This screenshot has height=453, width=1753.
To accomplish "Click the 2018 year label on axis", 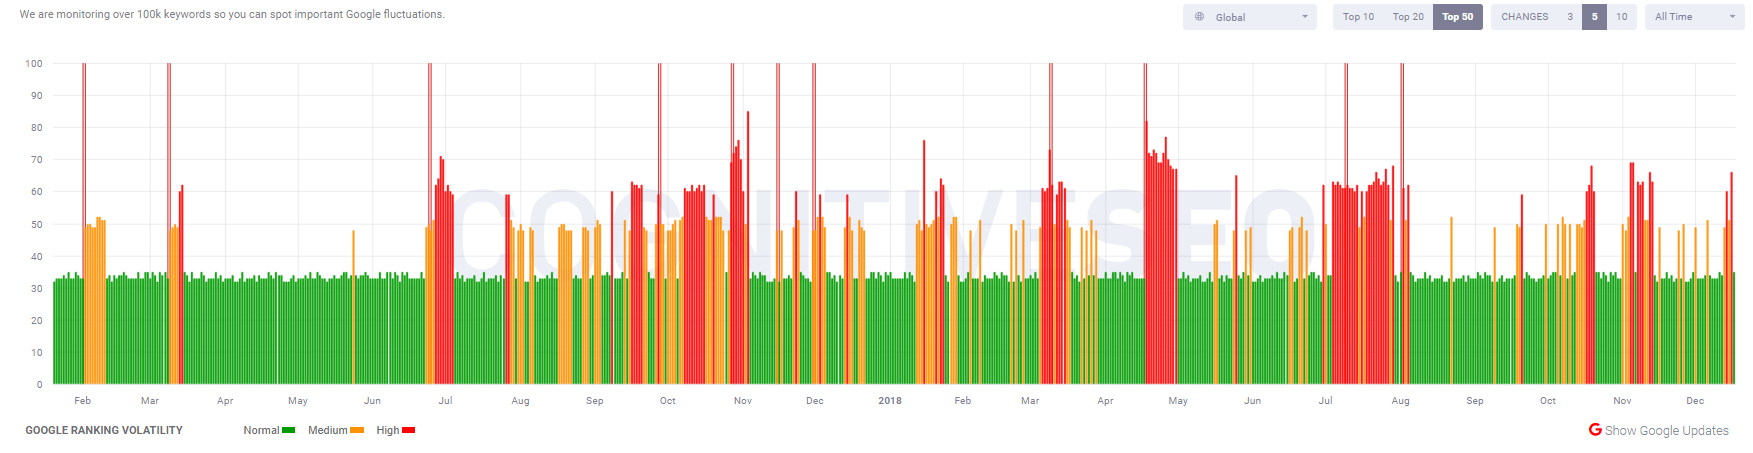I will click(x=890, y=401).
